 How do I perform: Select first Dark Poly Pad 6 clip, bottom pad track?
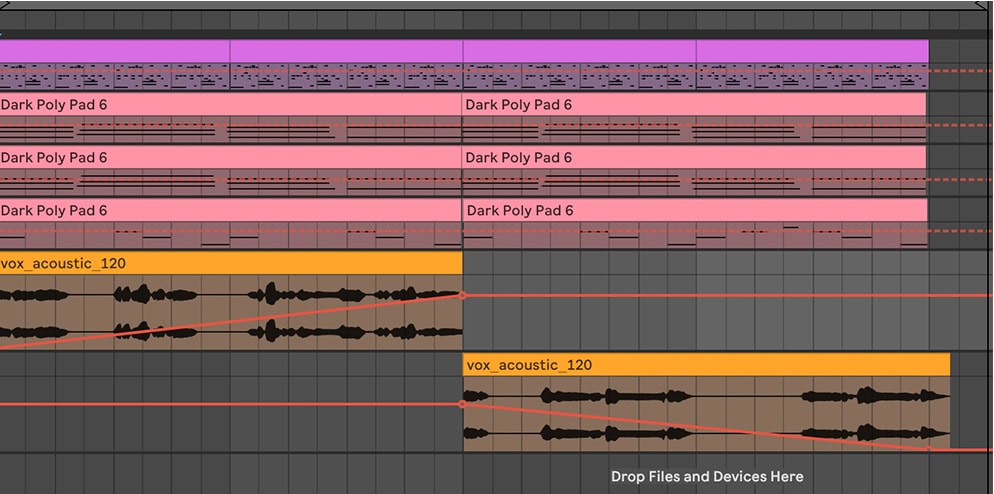(231, 210)
